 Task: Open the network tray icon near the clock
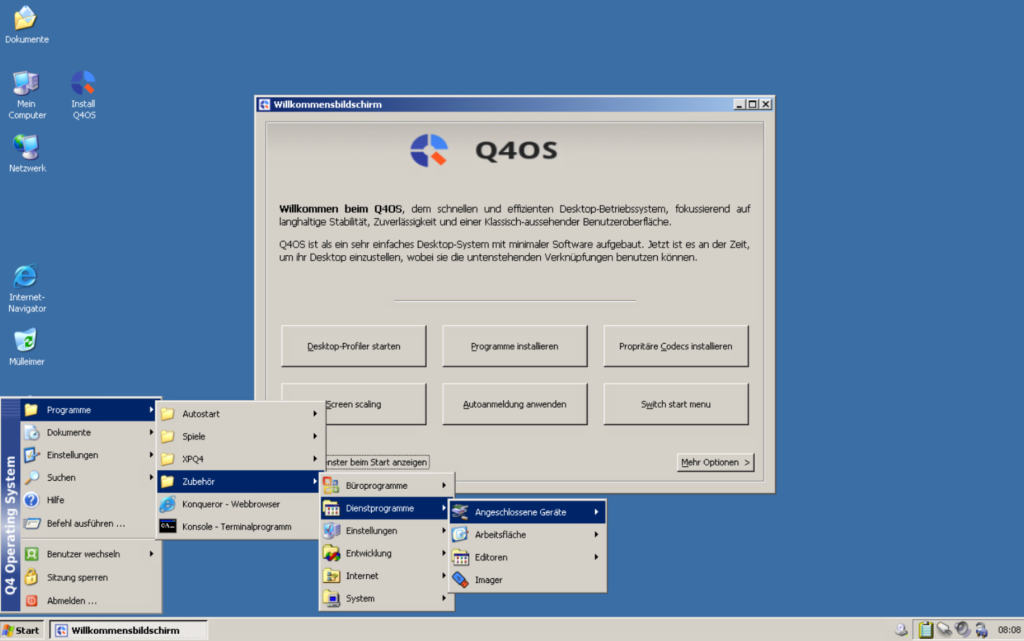pos(983,629)
